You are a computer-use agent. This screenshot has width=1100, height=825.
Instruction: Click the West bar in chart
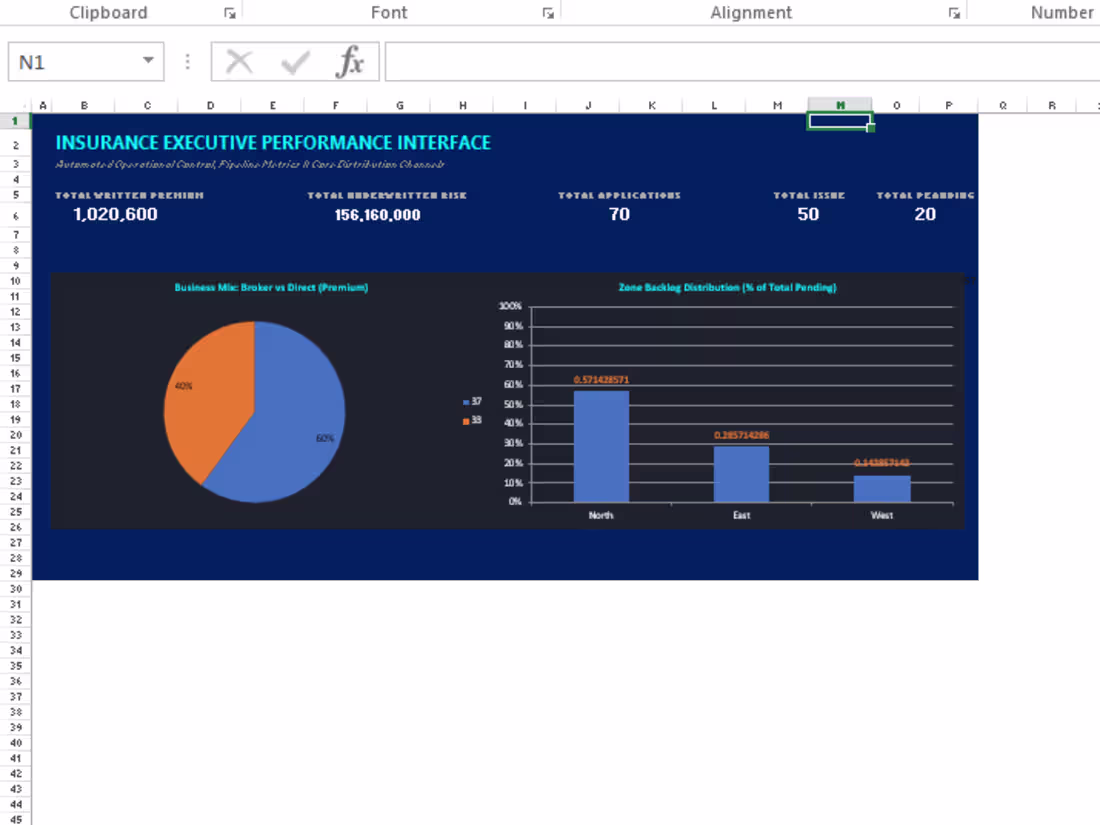pyautogui.click(x=882, y=489)
